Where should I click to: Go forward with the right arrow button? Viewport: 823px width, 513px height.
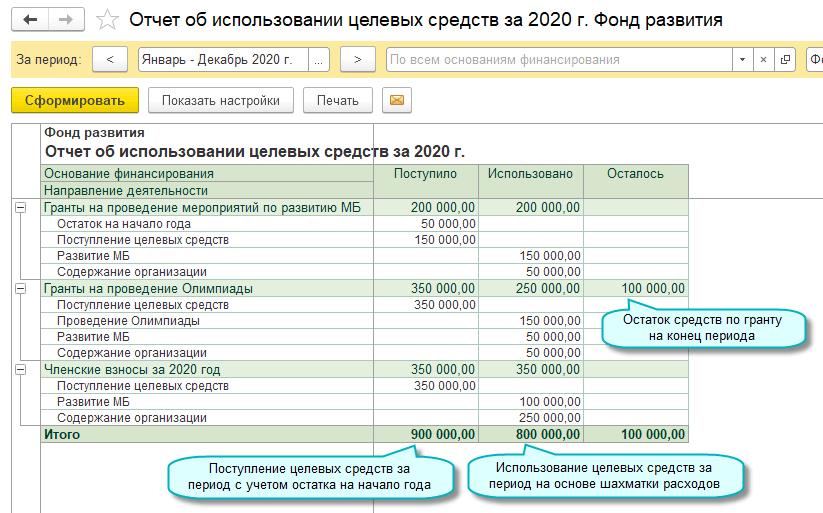click(66, 20)
